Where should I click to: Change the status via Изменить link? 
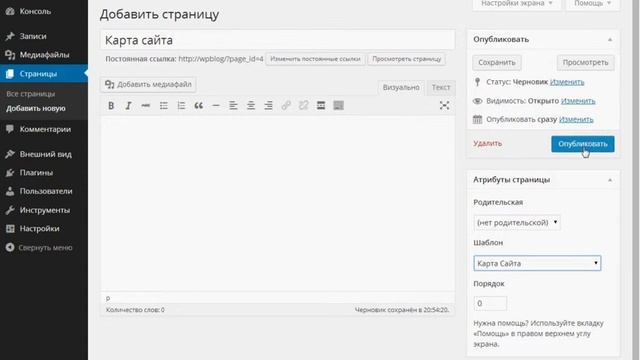pyautogui.click(x=567, y=82)
